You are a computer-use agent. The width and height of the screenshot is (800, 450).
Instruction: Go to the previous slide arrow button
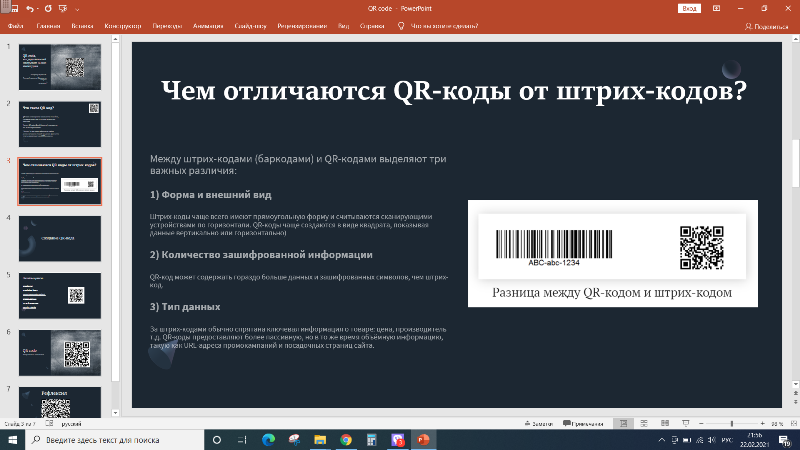click(x=795, y=394)
